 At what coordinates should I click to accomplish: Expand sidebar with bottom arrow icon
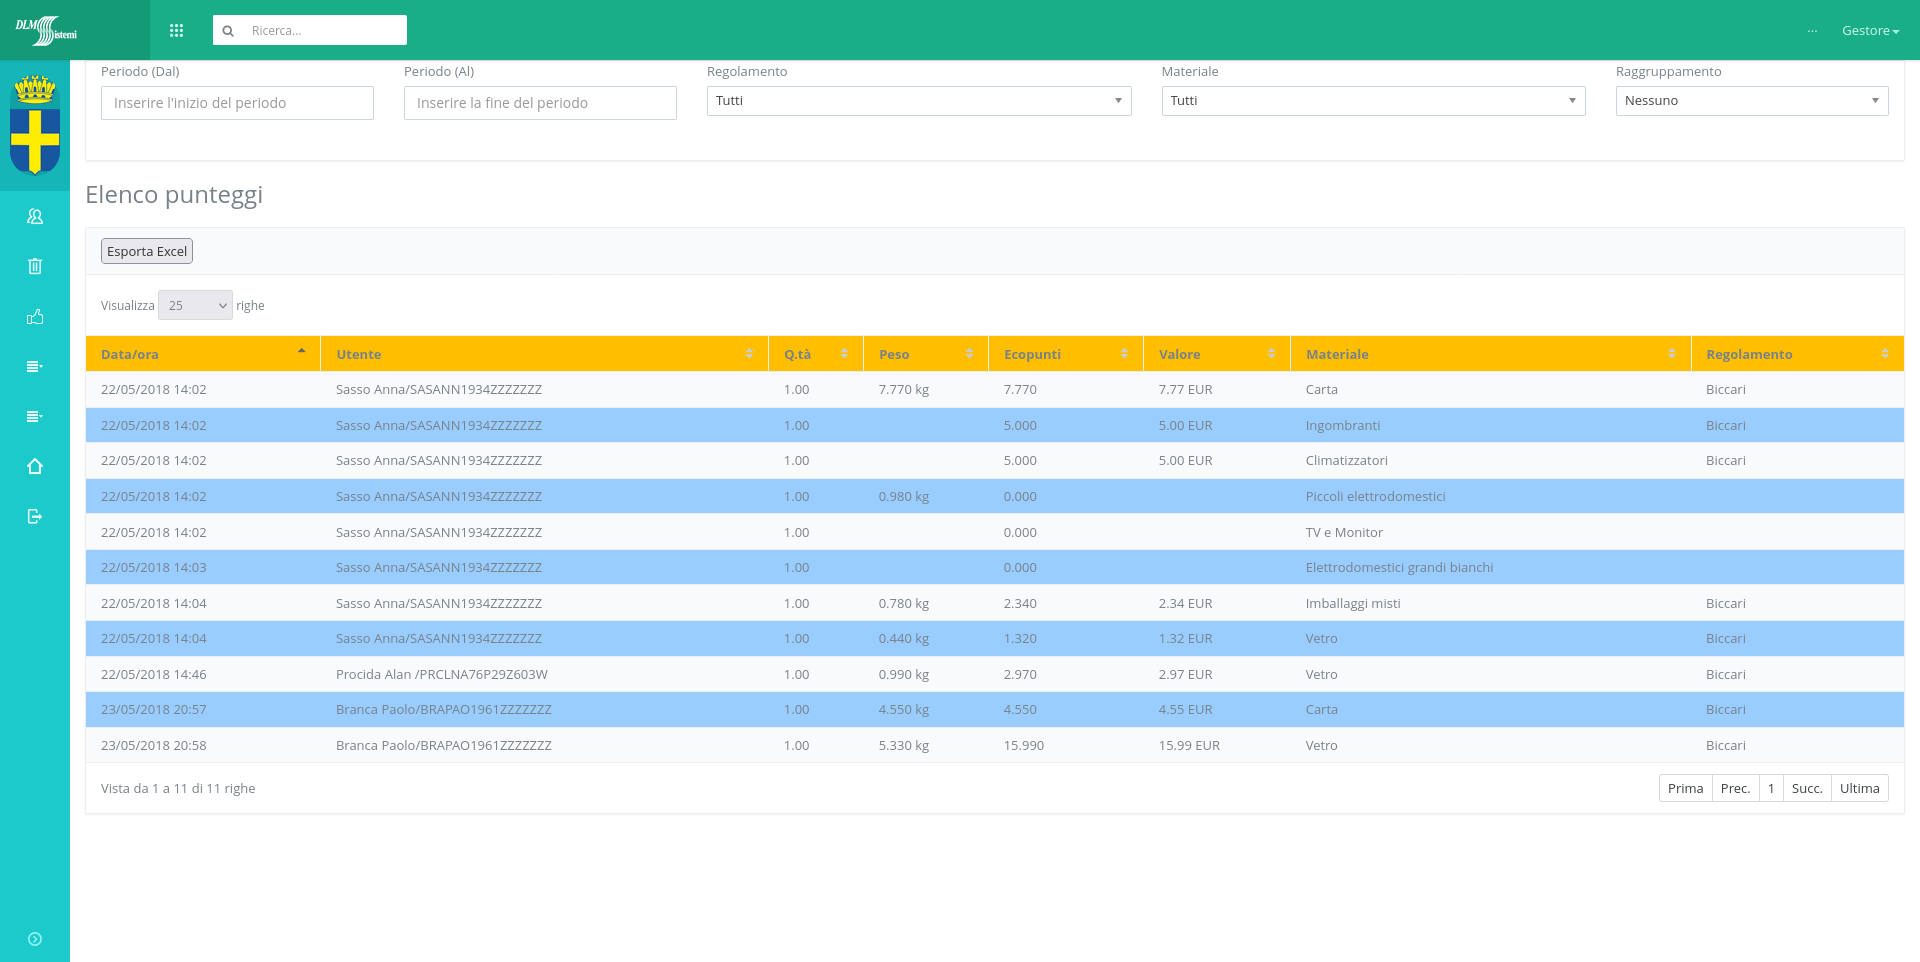35,939
